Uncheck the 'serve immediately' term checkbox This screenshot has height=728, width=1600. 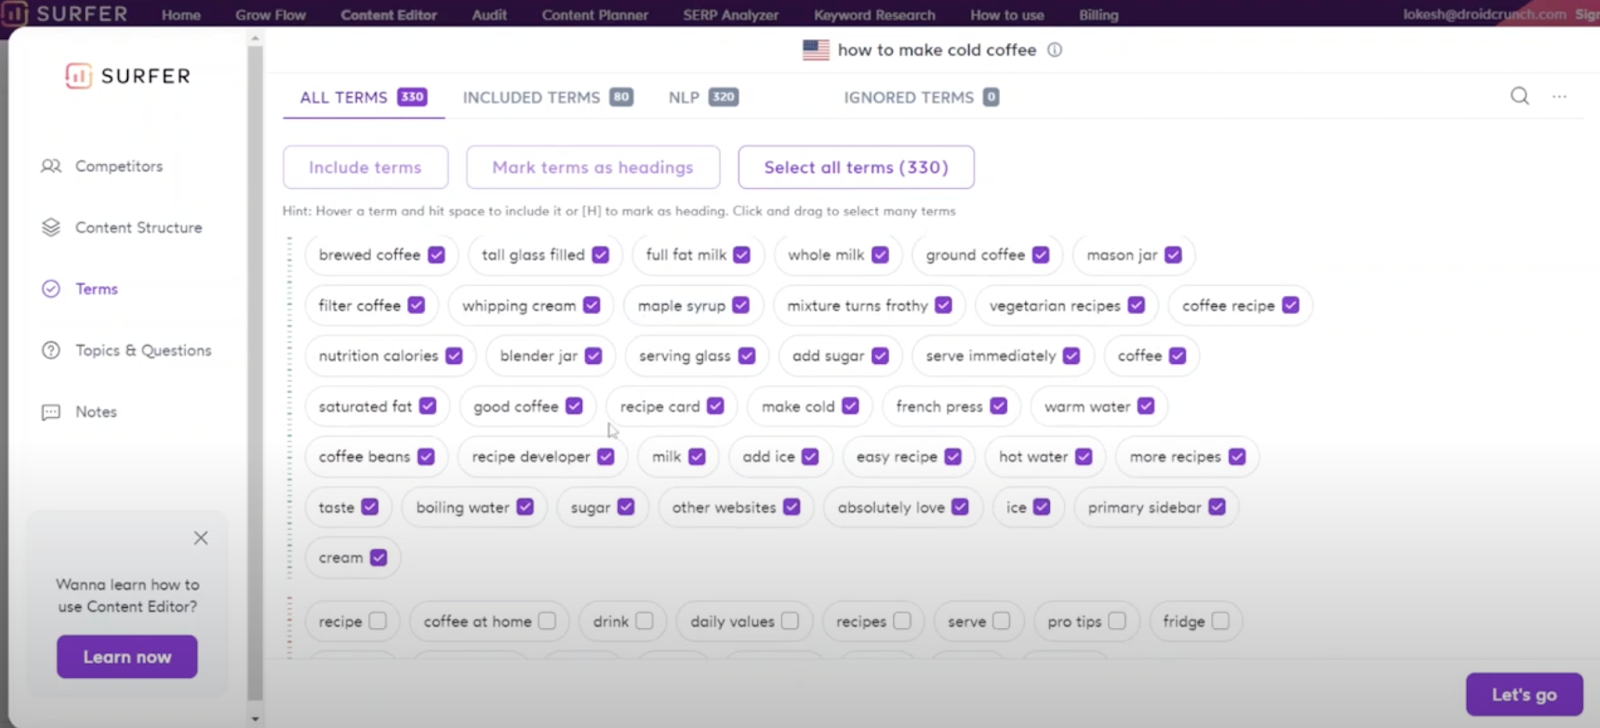click(x=1071, y=355)
